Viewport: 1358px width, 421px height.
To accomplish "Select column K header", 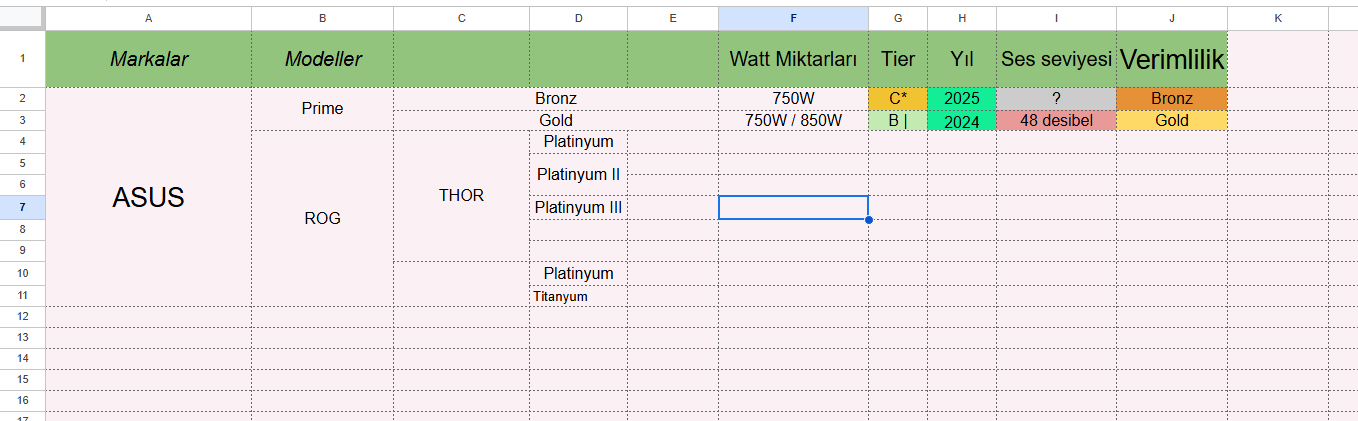I will click(1278, 18).
